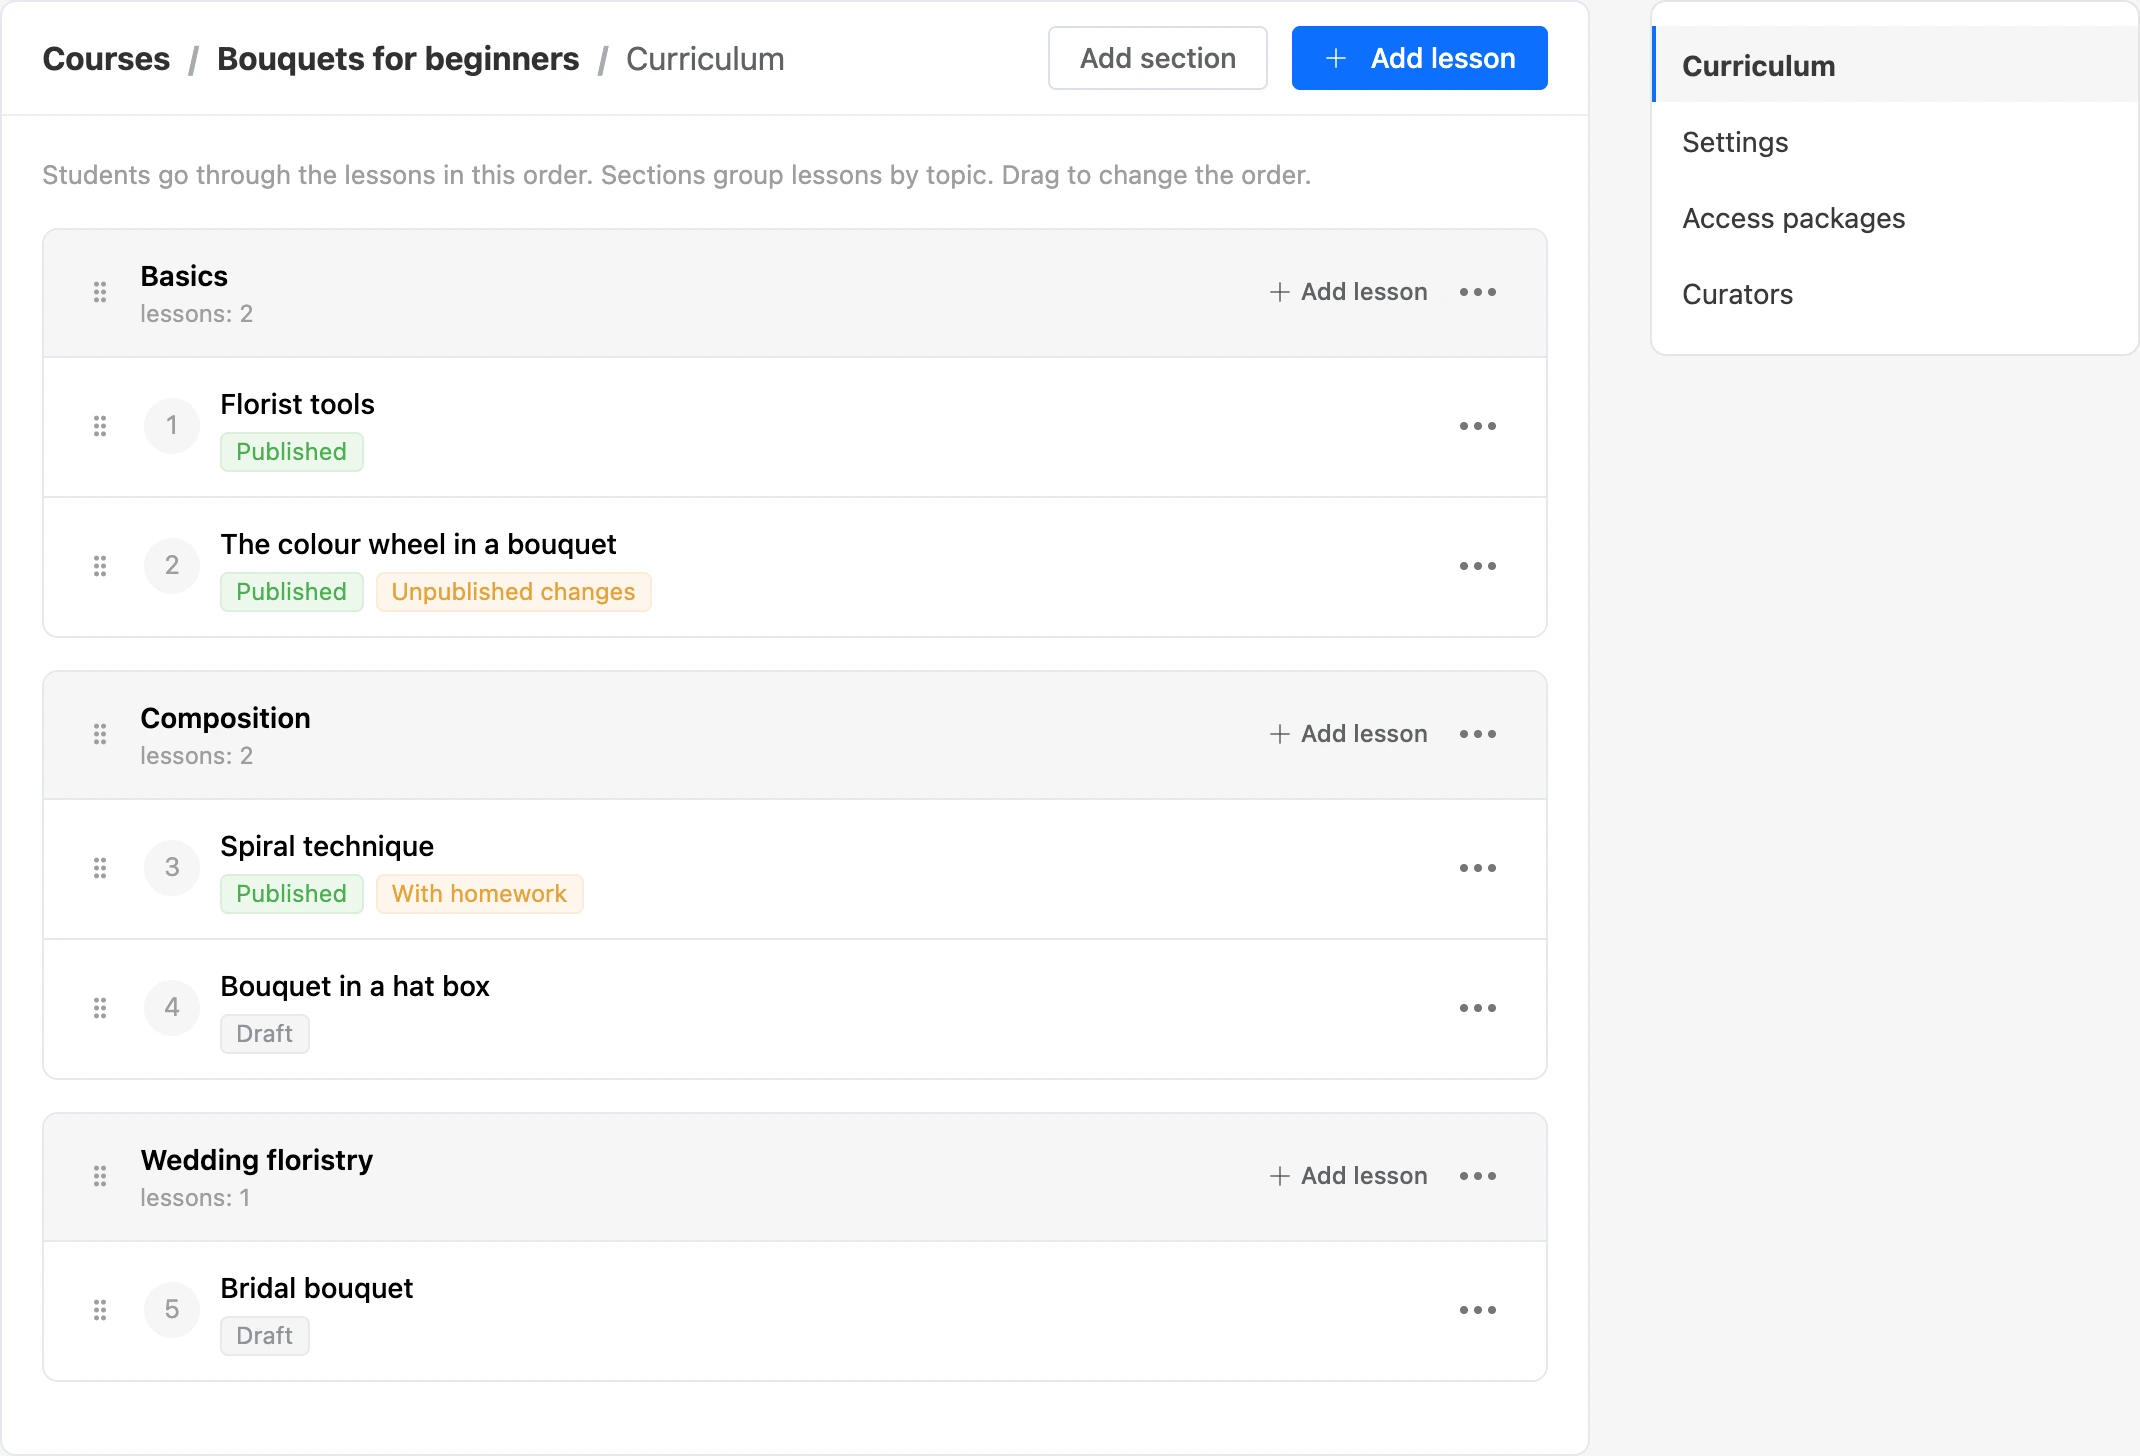Screen dimensions: 2140x1456
Task: Grab the drag handle for Bouquet in a hat box
Action: (100, 1008)
